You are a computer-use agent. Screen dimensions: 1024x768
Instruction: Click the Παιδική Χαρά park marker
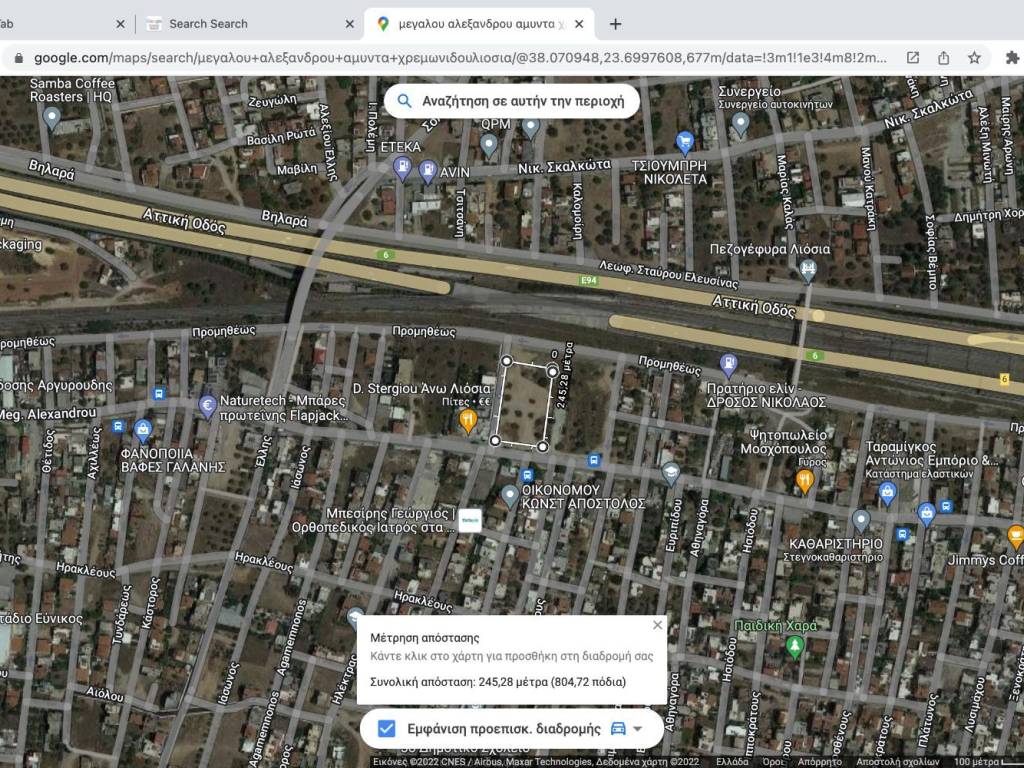(x=794, y=647)
